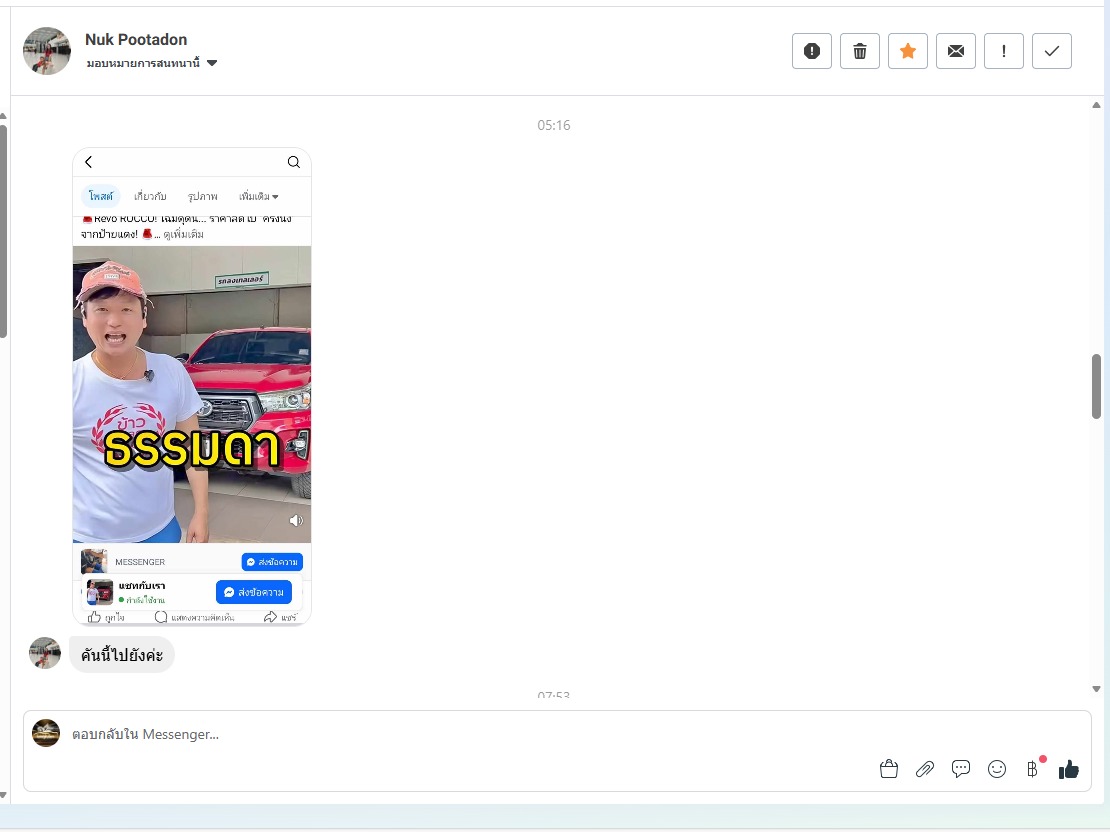Click chat scrollbar up arrow at right
This screenshot has width=1110, height=832.
(1097, 105)
